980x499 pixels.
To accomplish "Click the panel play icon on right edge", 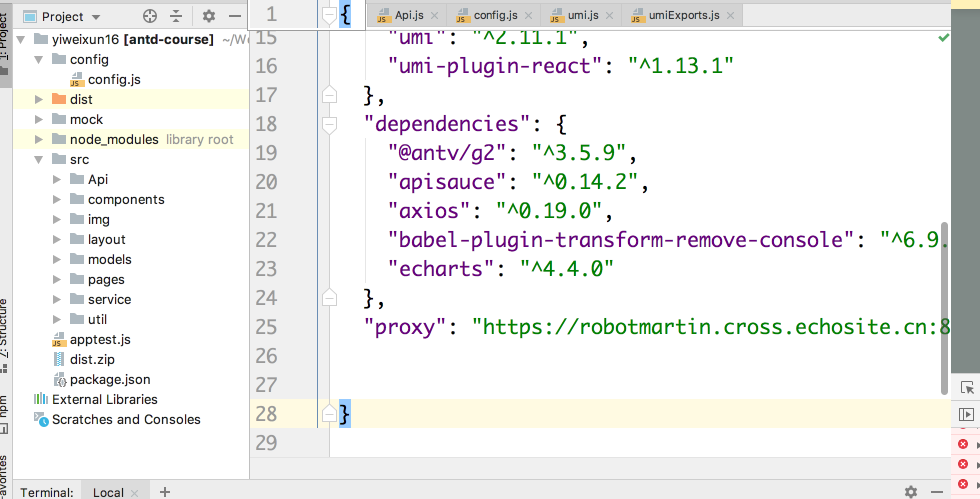I will coord(966,414).
